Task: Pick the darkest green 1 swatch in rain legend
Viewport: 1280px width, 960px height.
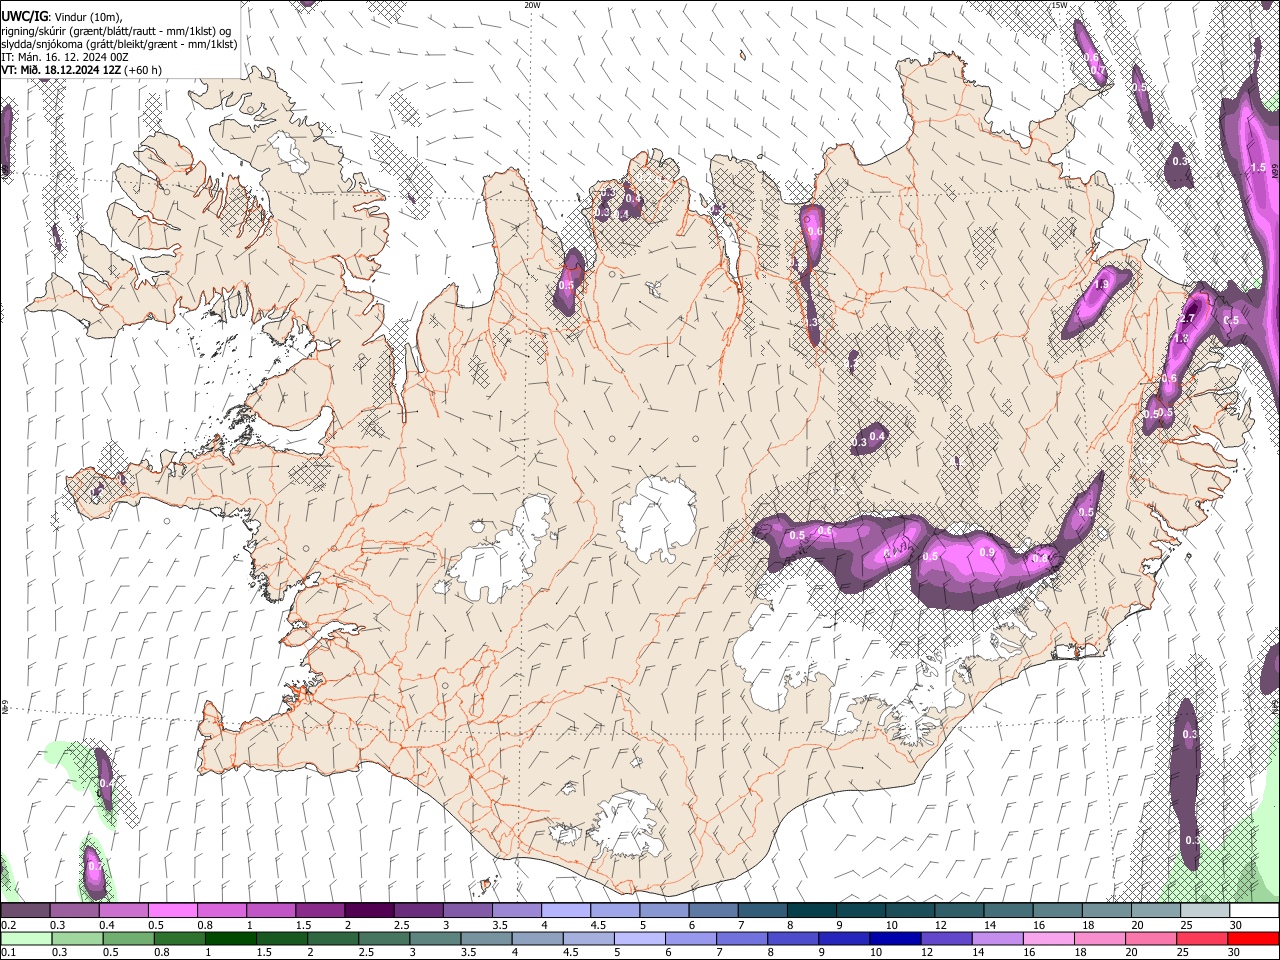Action: [231, 938]
